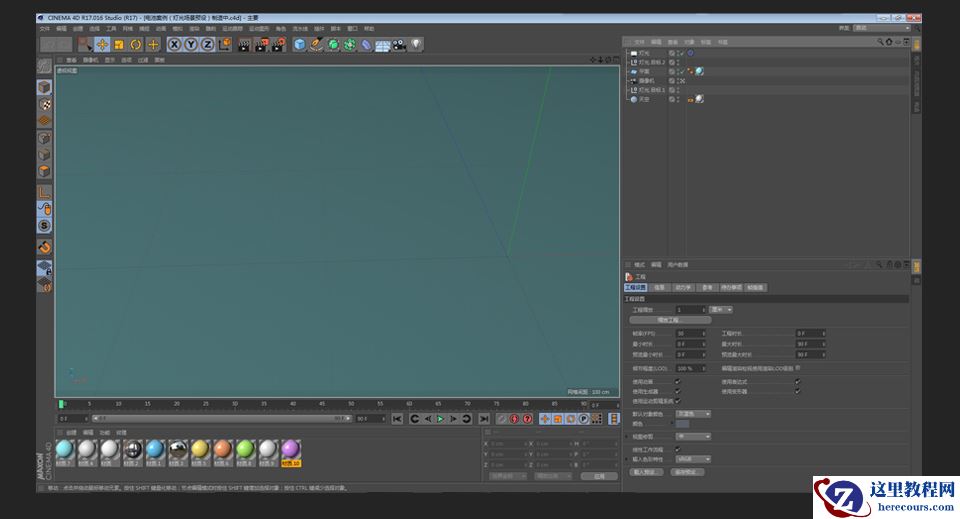The width and height of the screenshot is (960, 519).
Task: Click the Light bulb icon in toolbar
Action: (x=416, y=45)
